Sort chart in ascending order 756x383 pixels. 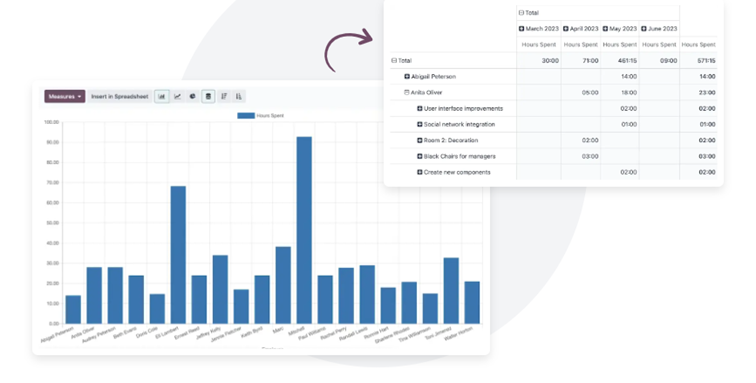[239, 96]
